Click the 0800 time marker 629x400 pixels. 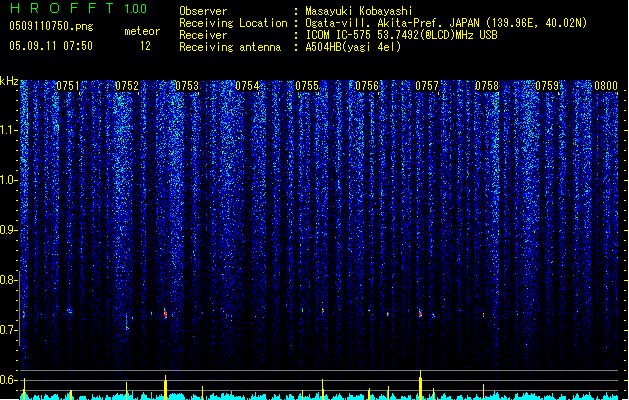pos(606,86)
